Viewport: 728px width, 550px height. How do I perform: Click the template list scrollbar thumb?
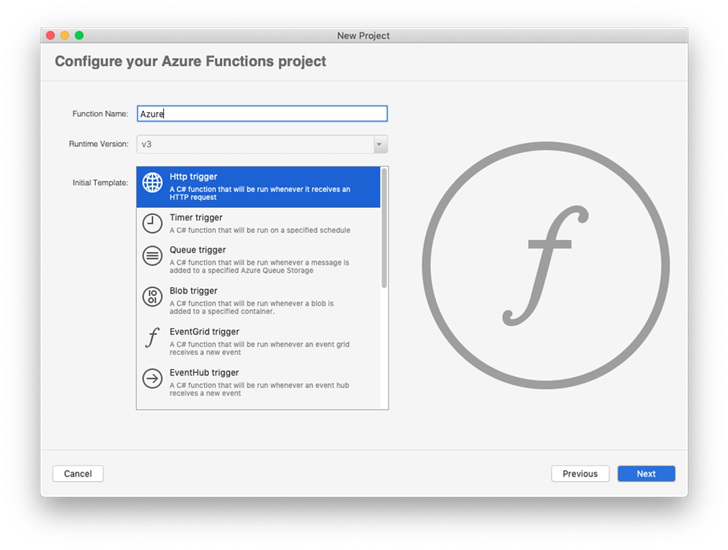pyautogui.click(x=384, y=228)
